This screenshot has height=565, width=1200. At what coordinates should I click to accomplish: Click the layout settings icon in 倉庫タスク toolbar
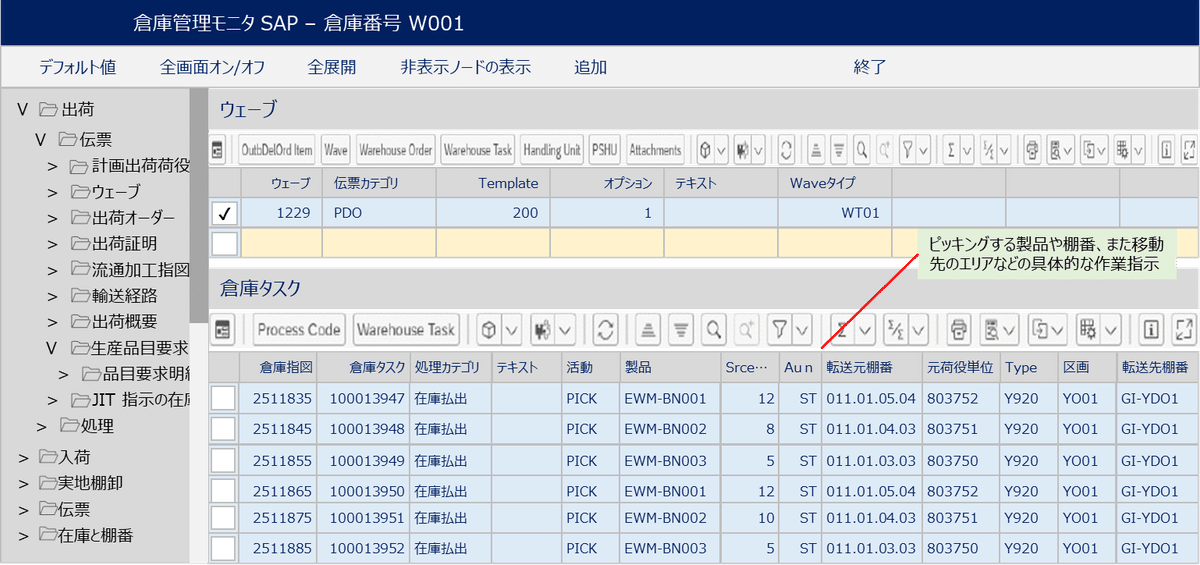click(x=1087, y=329)
